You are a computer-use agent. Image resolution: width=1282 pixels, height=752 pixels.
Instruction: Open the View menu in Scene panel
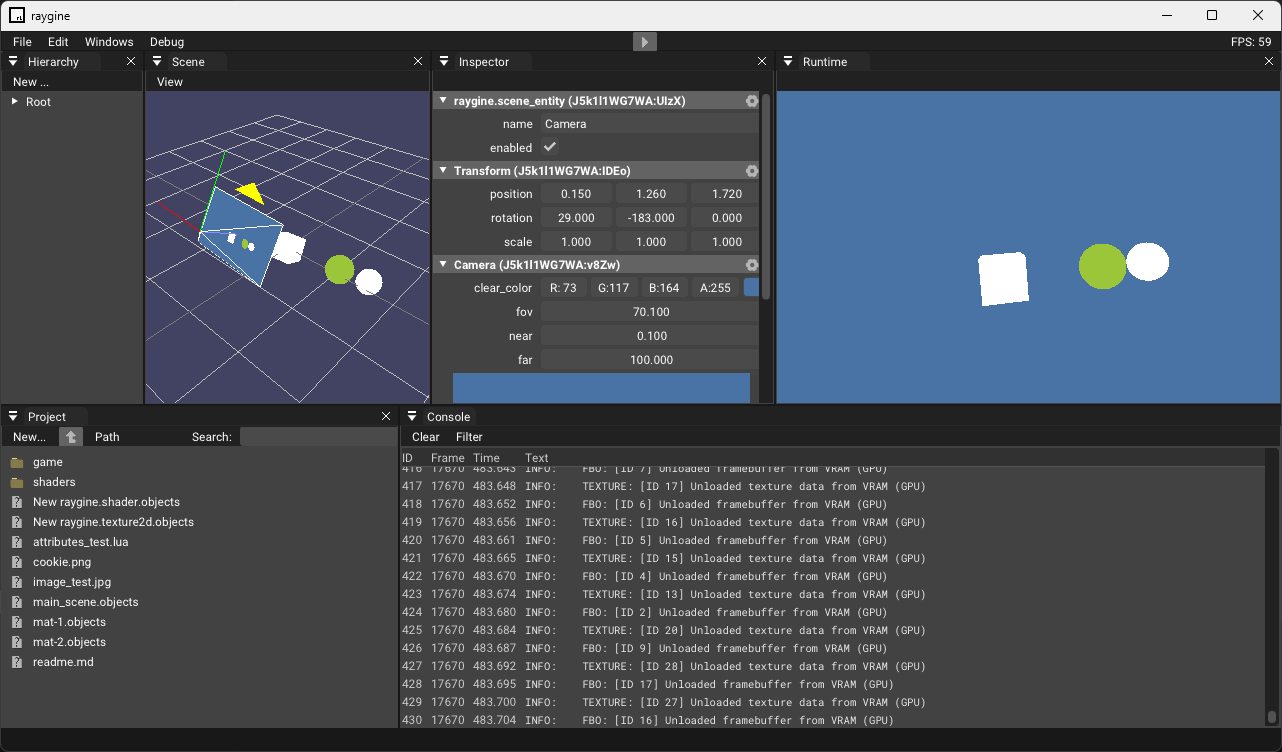(170, 82)
